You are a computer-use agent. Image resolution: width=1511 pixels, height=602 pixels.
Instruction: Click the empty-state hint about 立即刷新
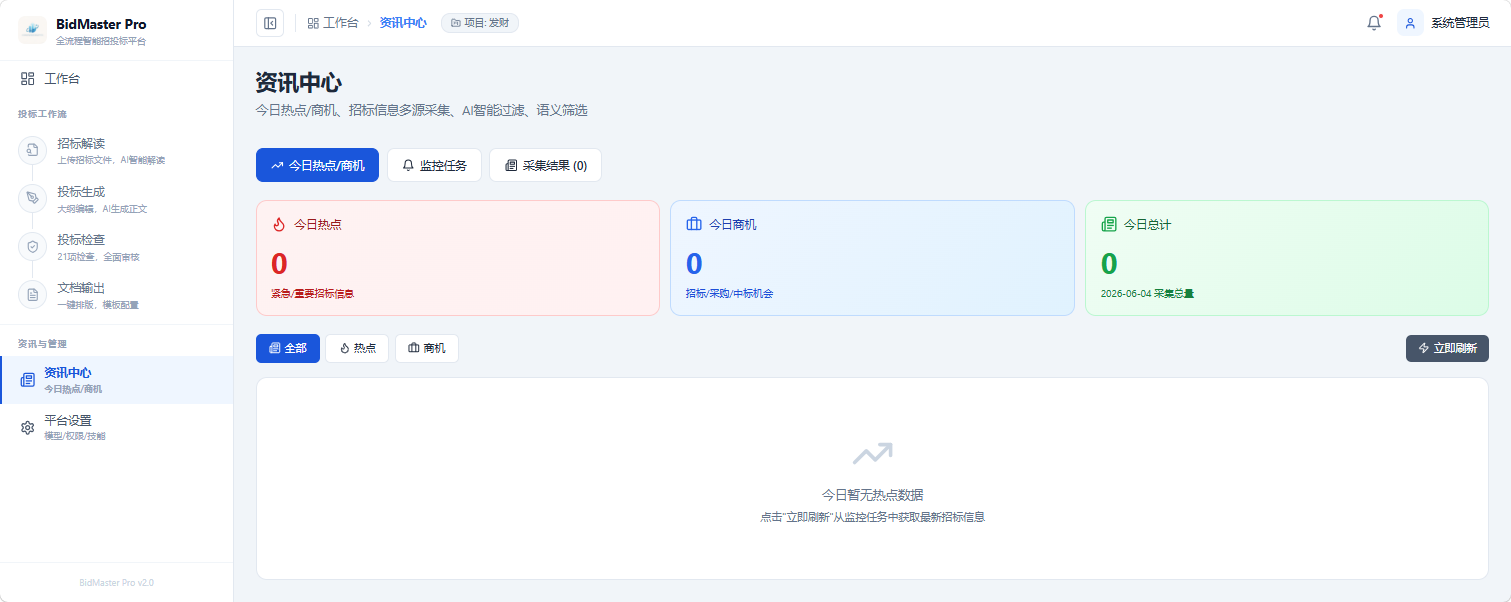[872, 518]
